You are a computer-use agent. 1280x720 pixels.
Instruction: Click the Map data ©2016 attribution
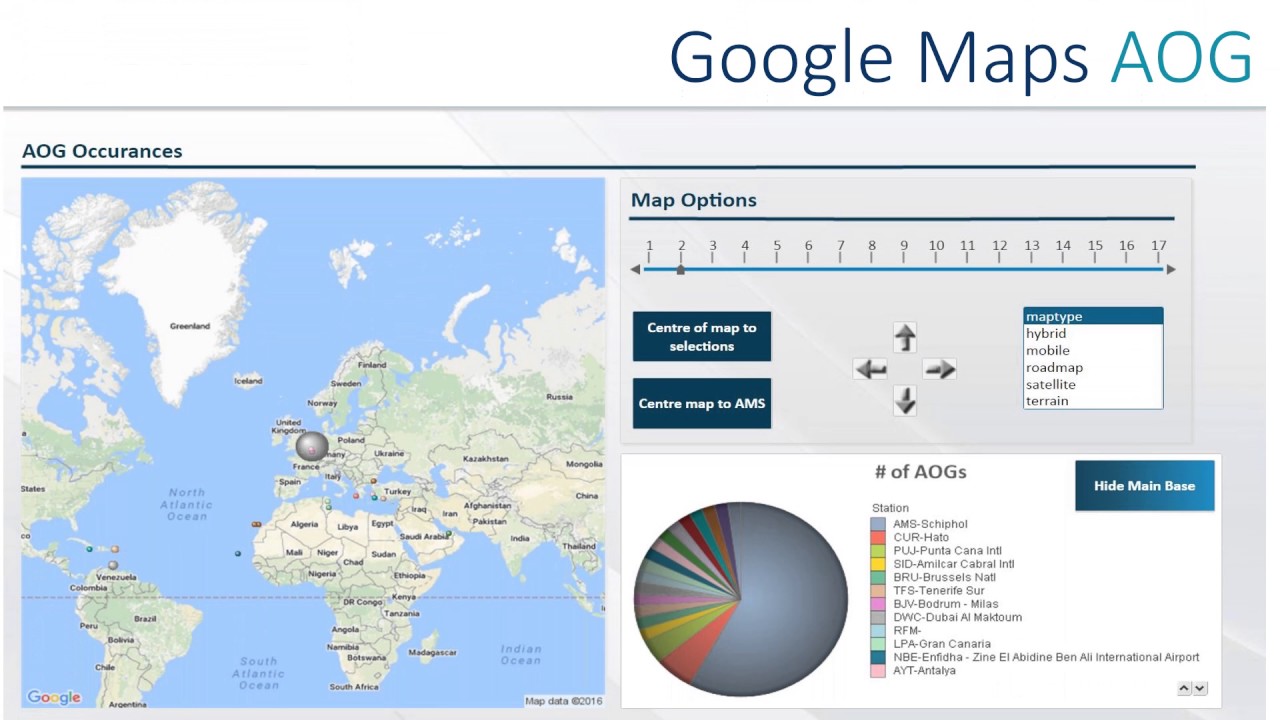564,701
